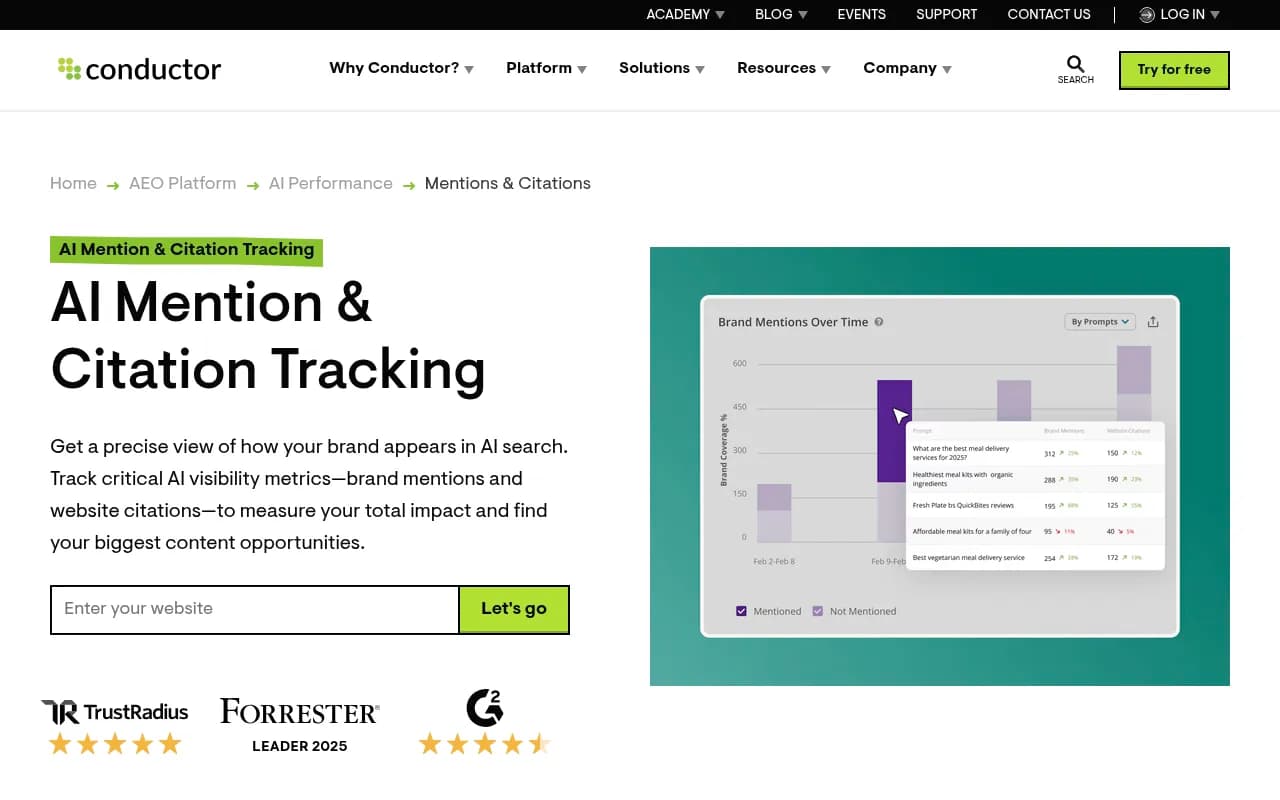This screenshot has height=800, width=1280.
Task: Click the Try for free button
Action: coord(1174,70)
